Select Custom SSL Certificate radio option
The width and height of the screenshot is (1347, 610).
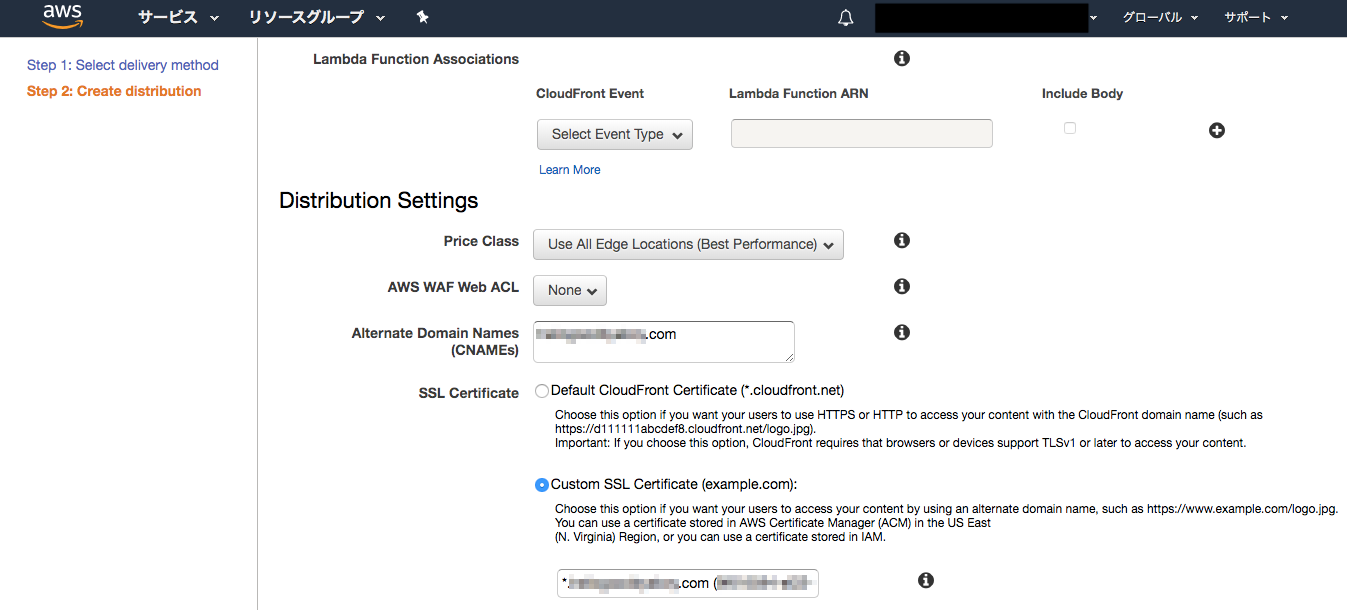pos(542,485)
